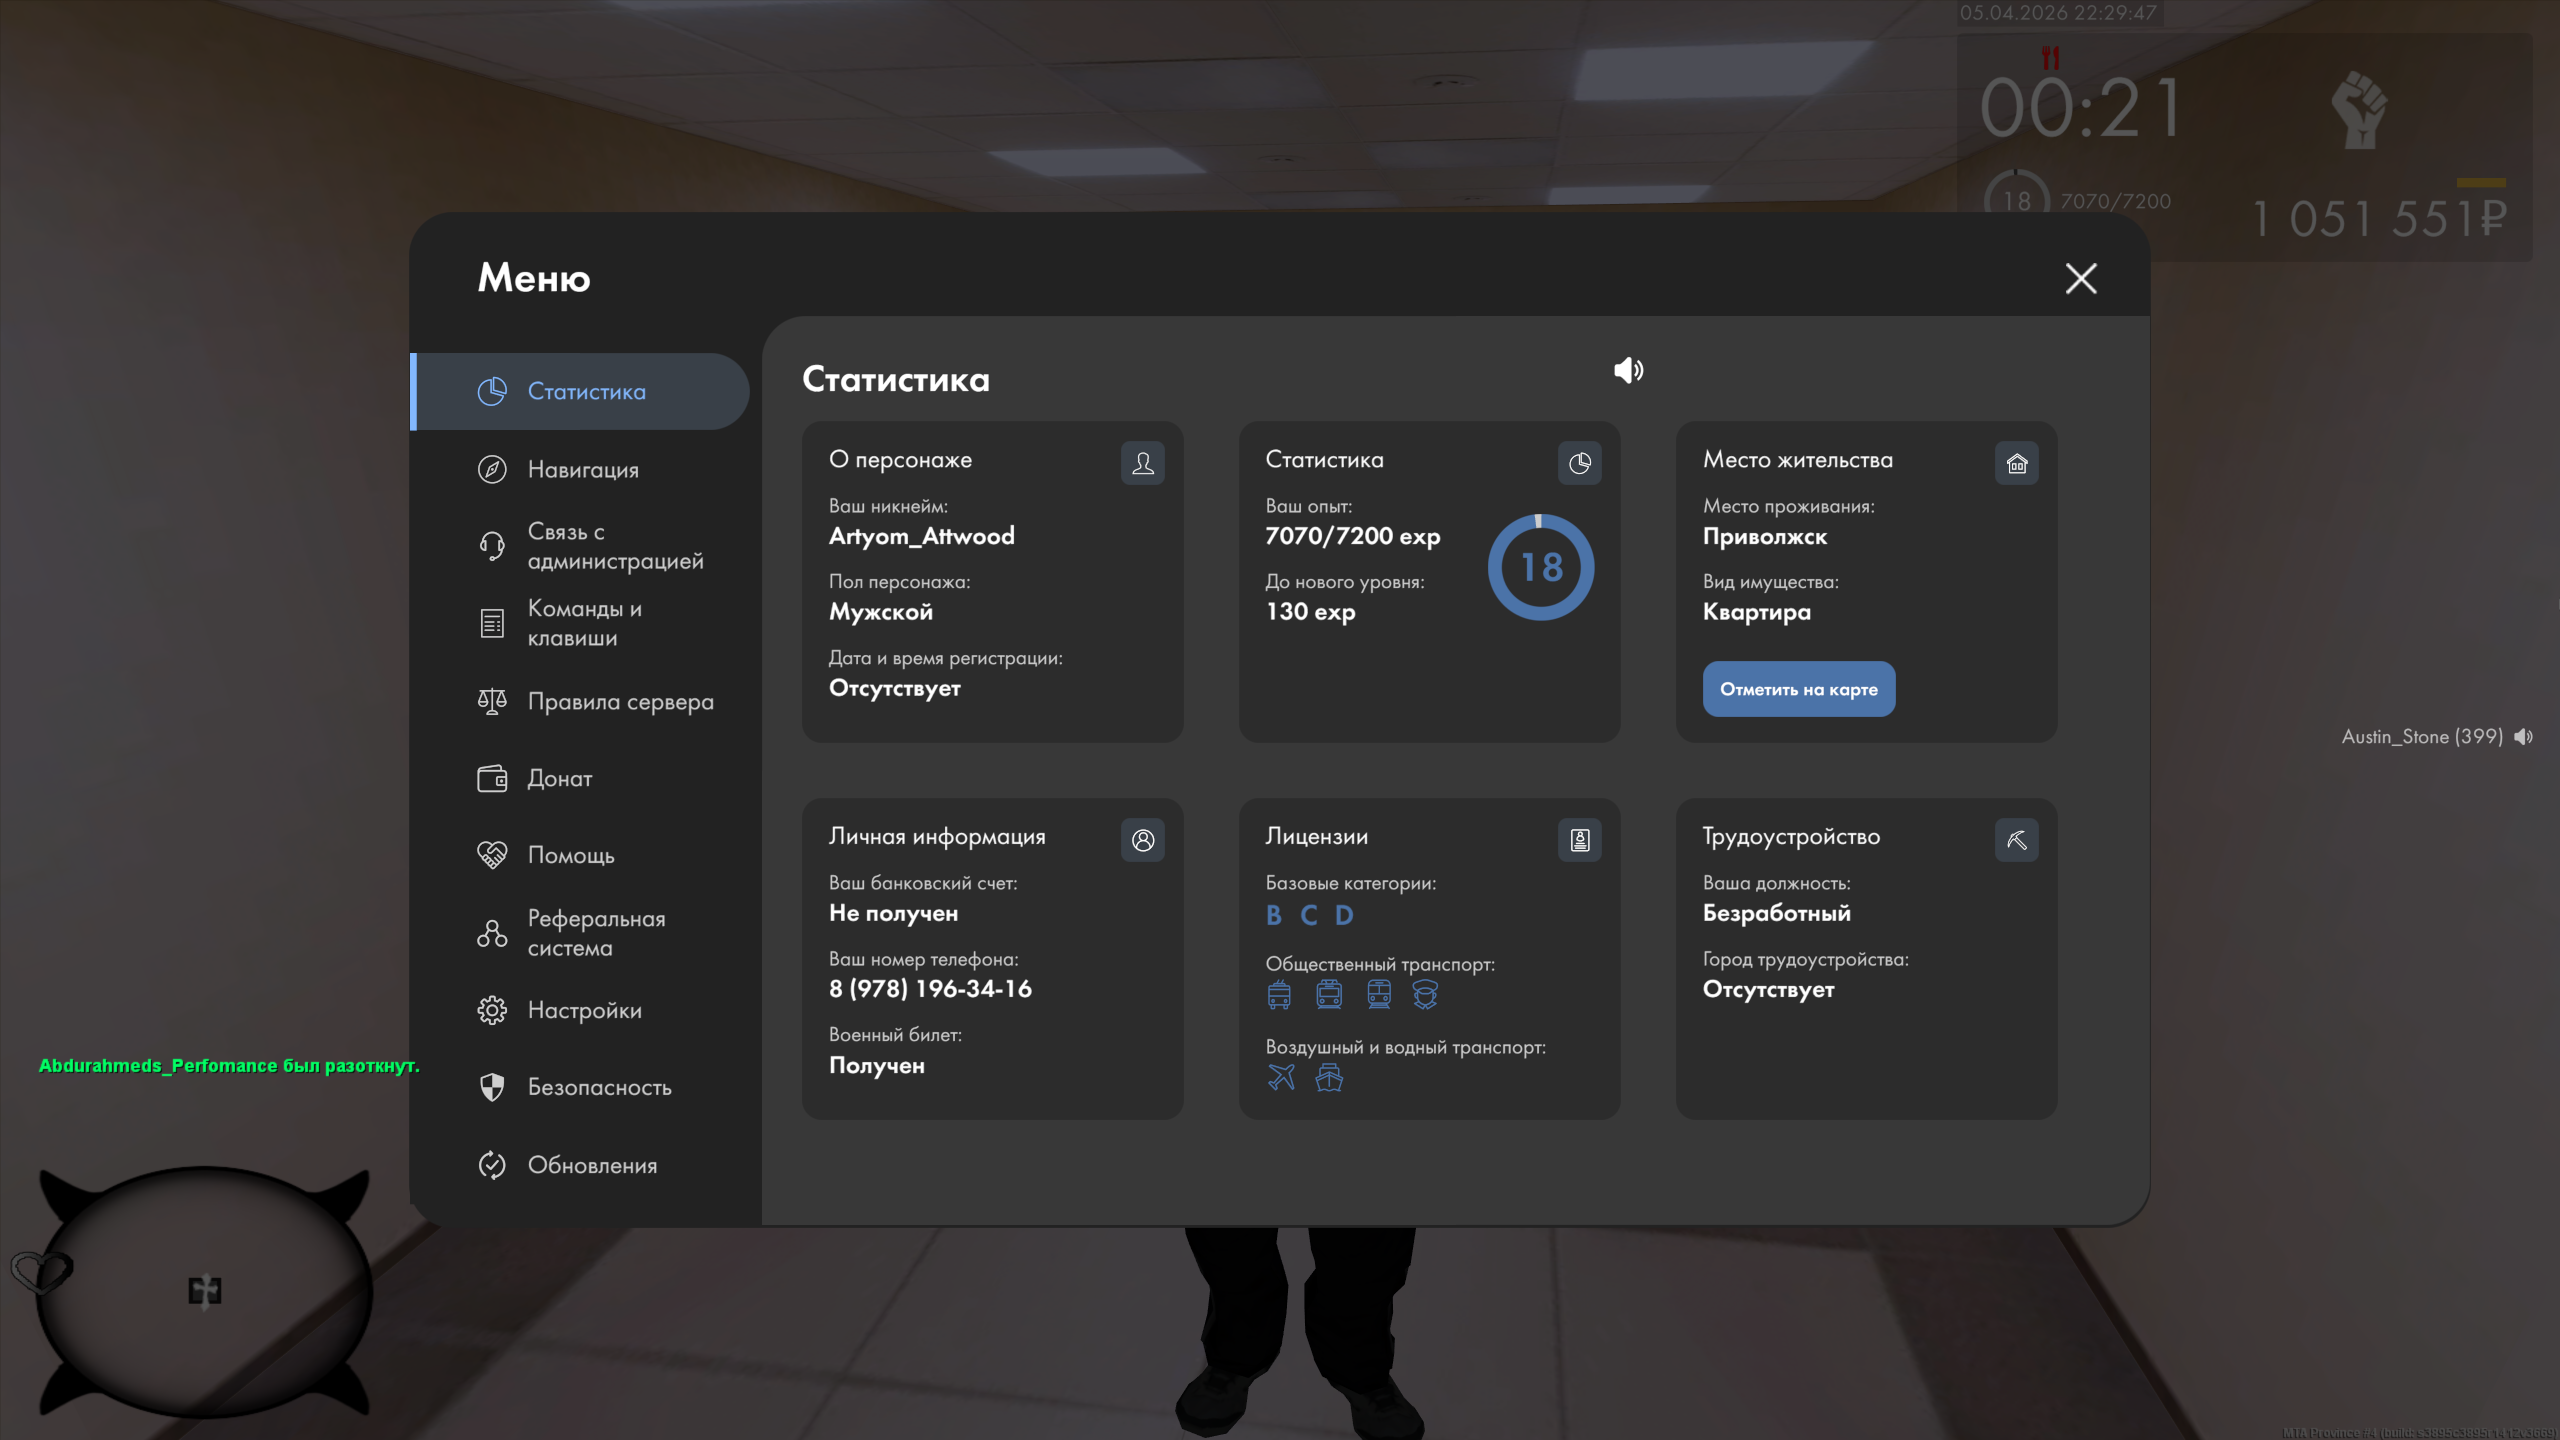Open the Настройки menu section

(x=584, y=1010)
